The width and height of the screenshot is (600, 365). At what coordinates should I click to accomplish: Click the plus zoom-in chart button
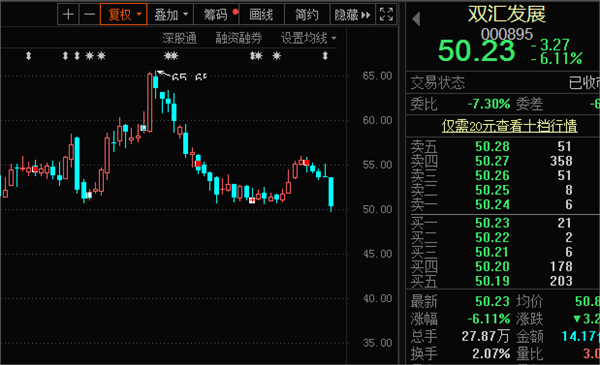pyautogui.click(x=68, y=15)
